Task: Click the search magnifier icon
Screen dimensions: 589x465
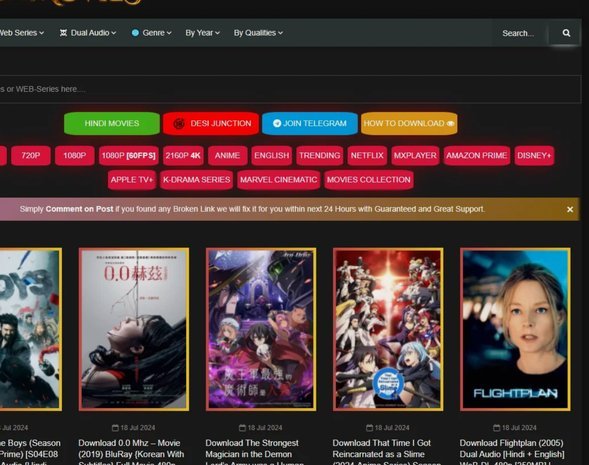Action: coord(566,33)
